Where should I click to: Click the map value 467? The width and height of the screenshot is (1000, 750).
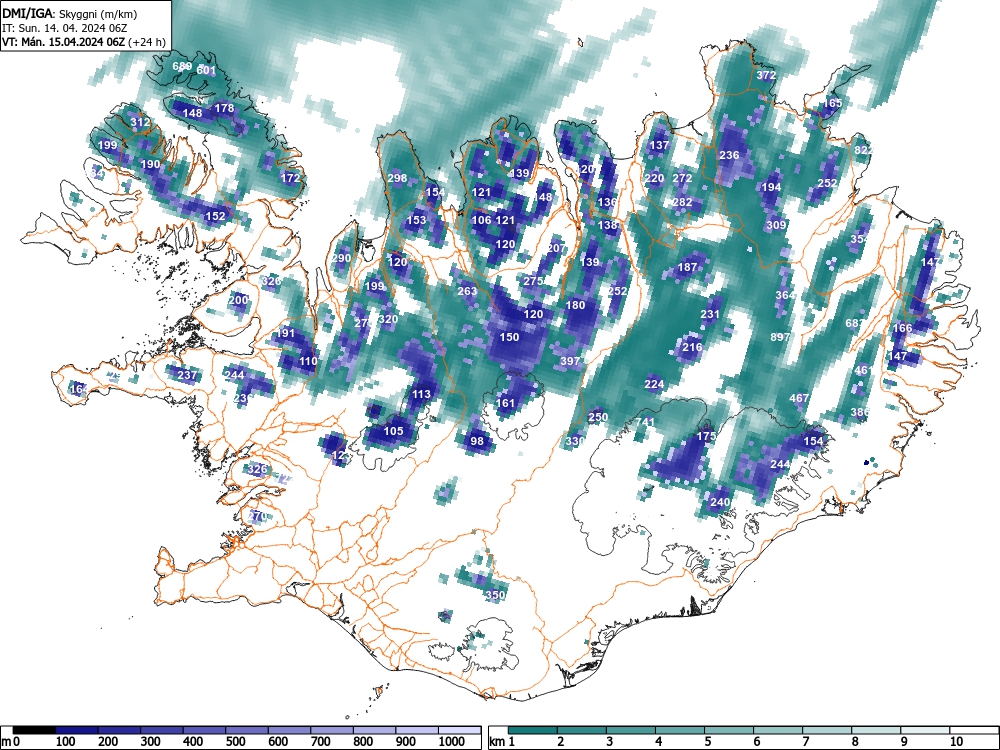(x=799, y=398)
